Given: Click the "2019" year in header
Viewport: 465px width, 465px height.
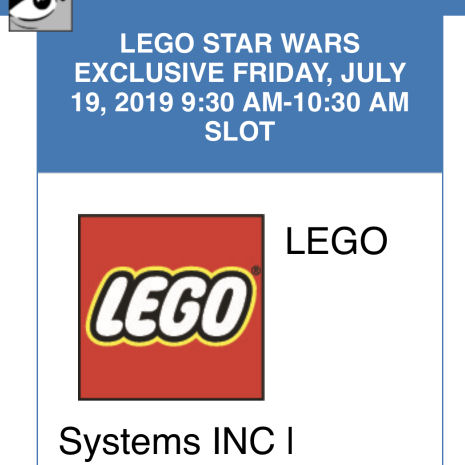Looking at the screenshot, I should [x=144, y=102].
